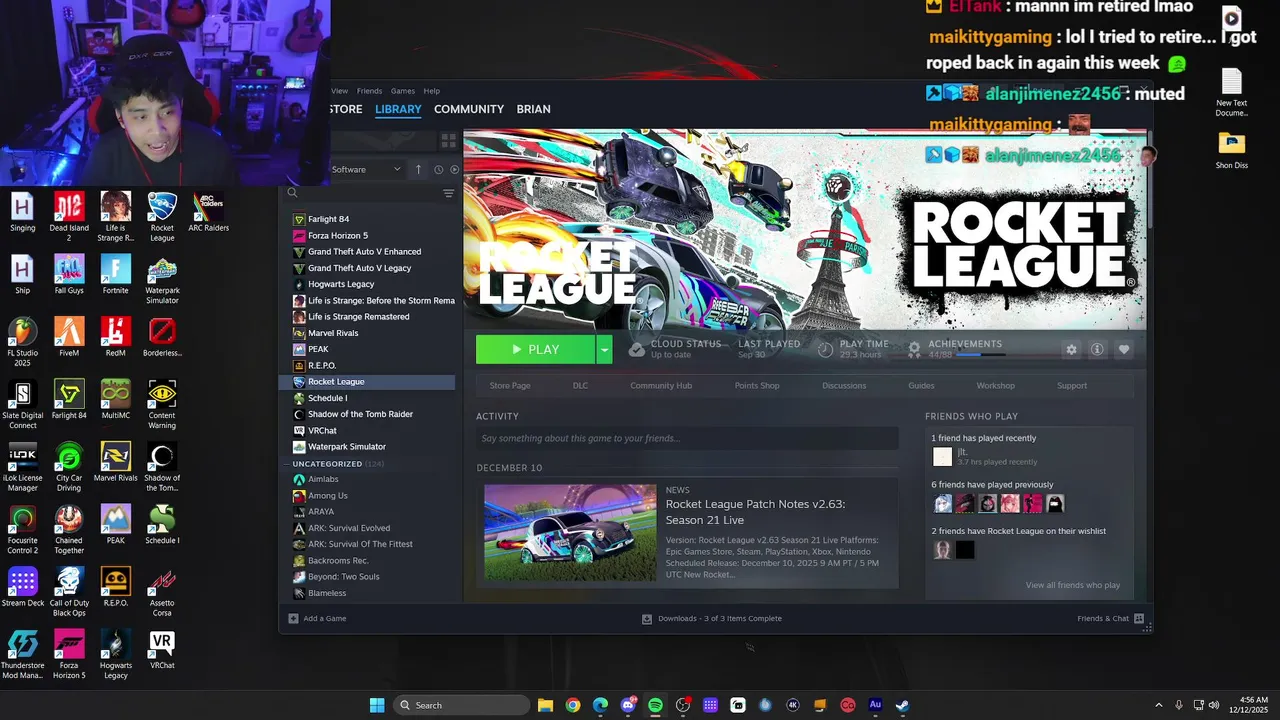The height and width of the screenshot is (720, 1280).
Task: Select New Text Document on desktop
Action: click(1231, 93)
